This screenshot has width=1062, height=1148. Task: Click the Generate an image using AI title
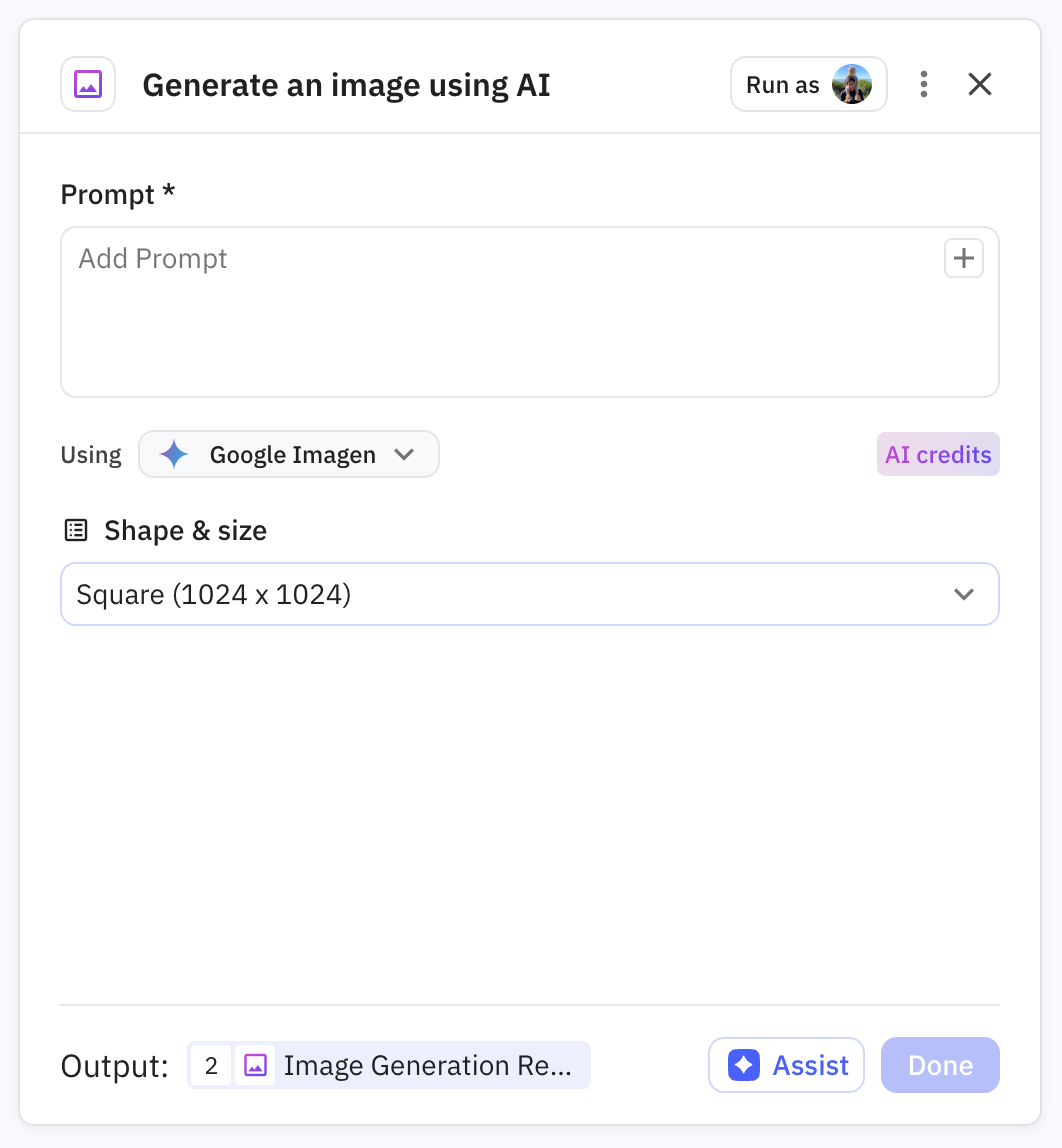346,85
